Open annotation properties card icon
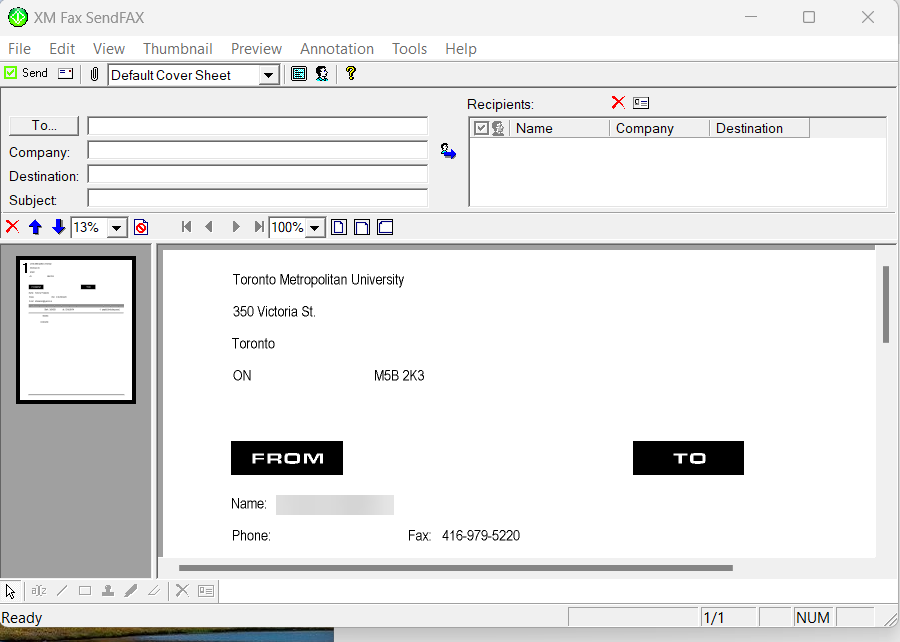 (x=205, y=590)
